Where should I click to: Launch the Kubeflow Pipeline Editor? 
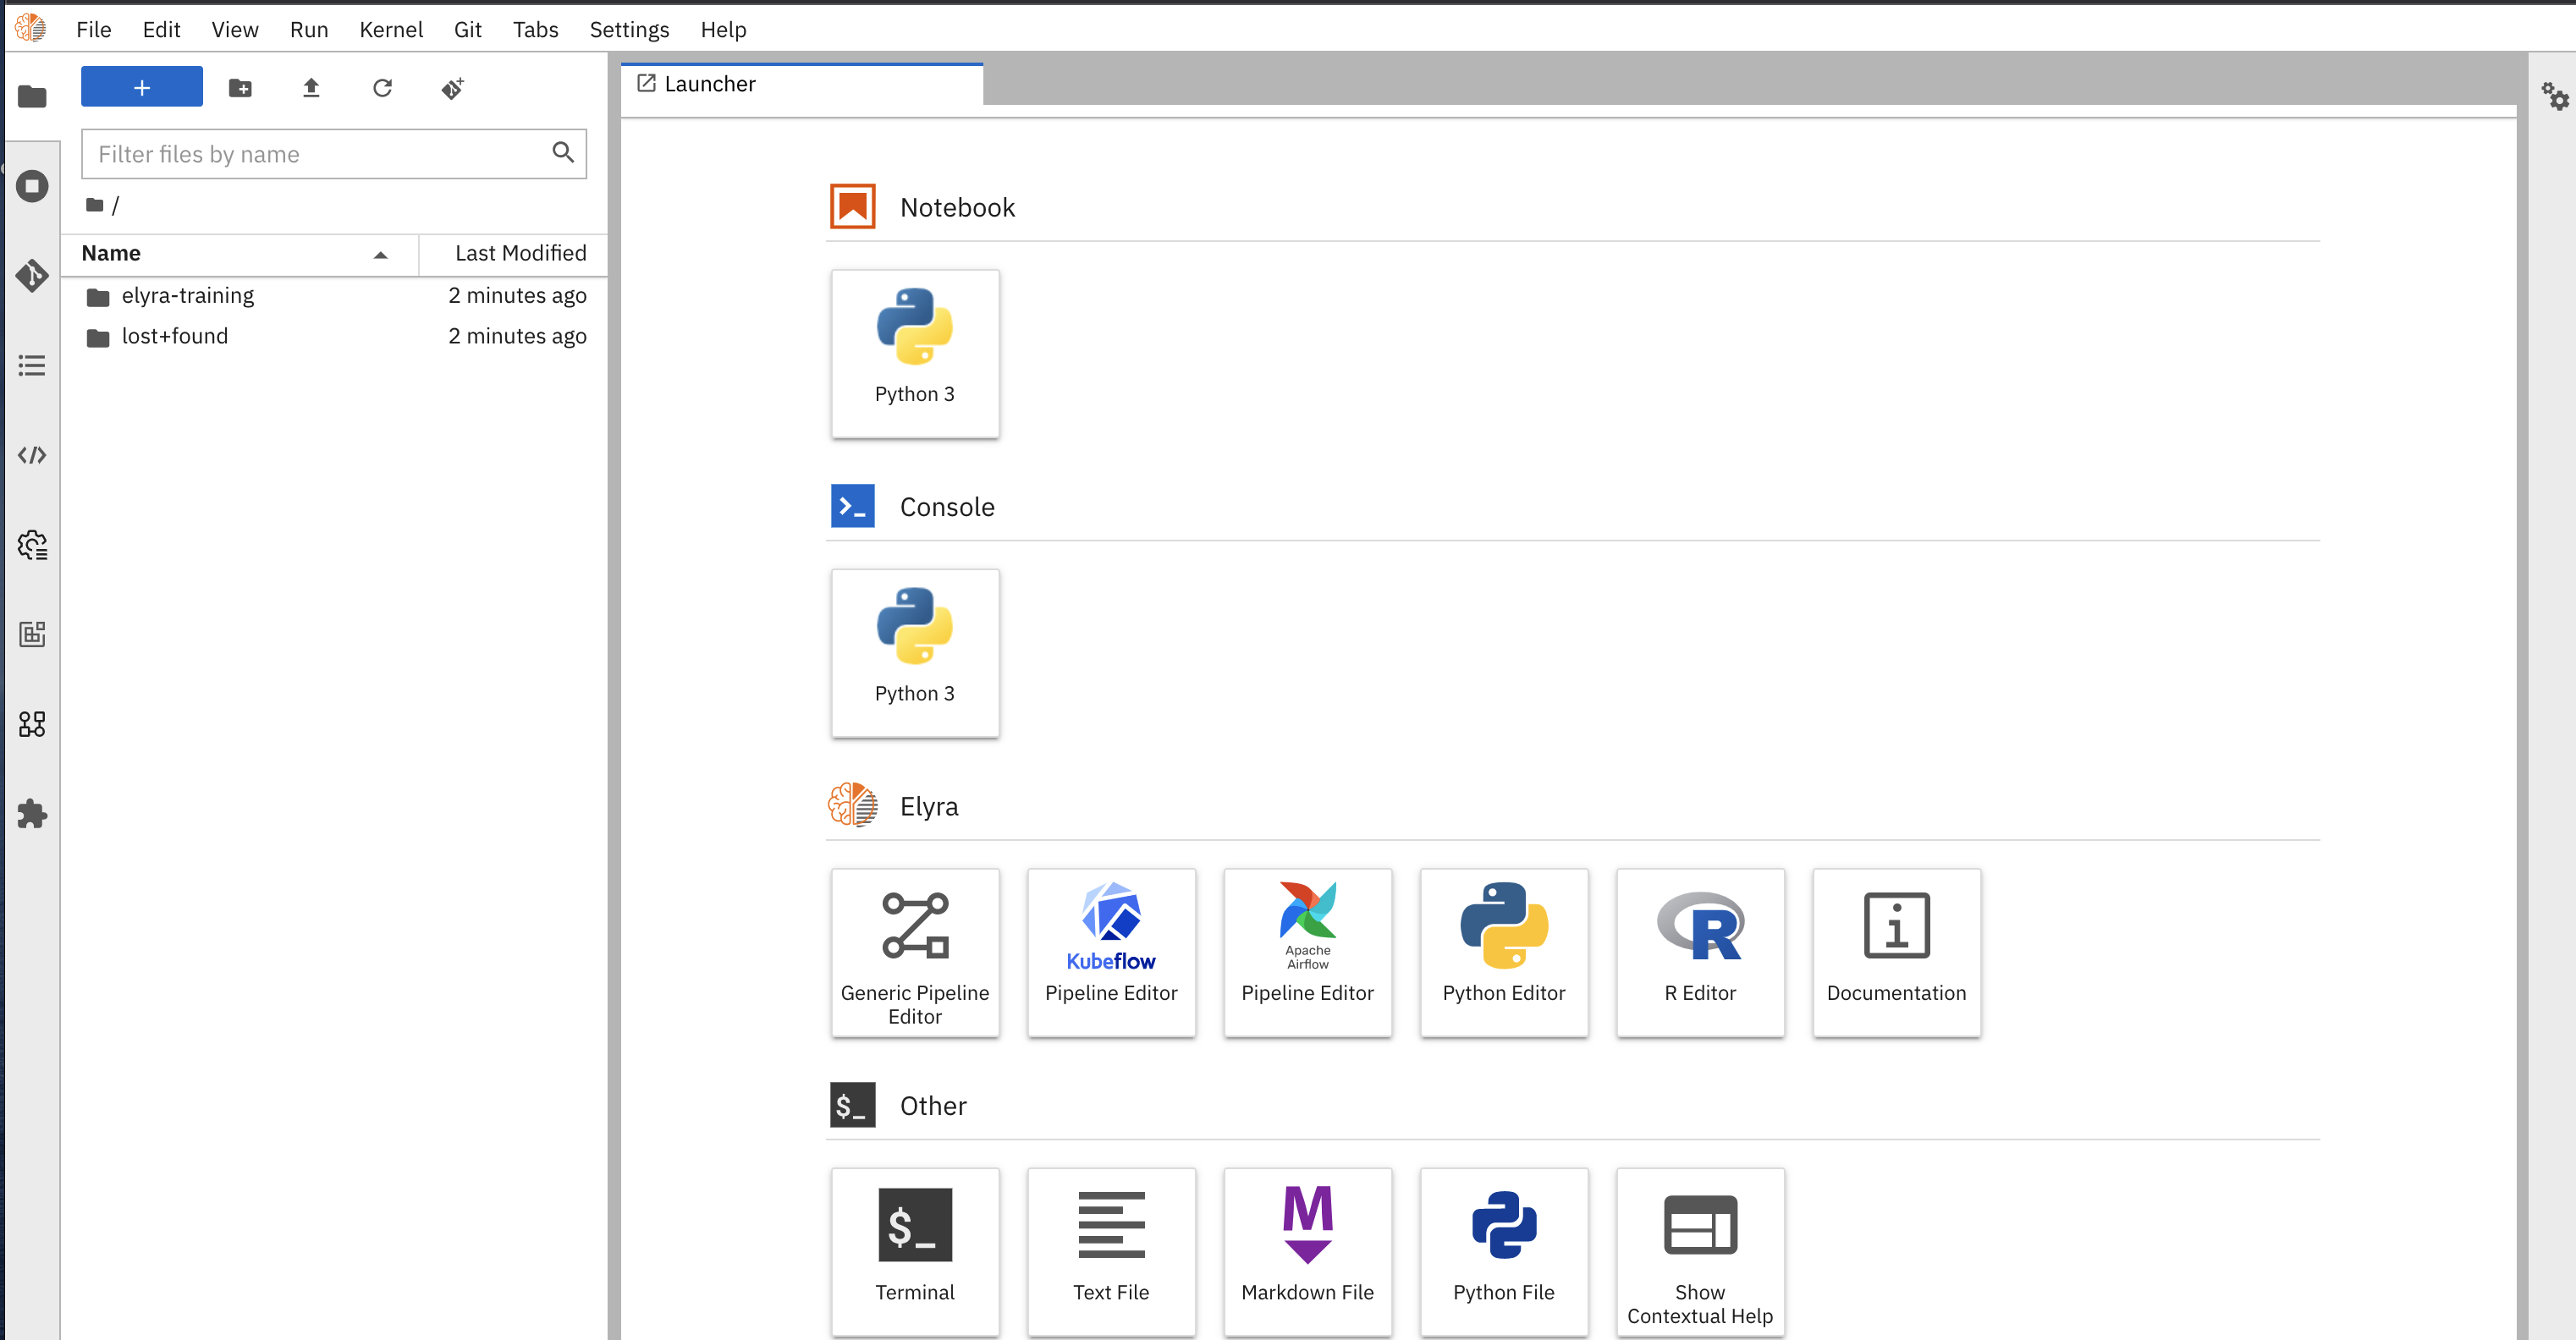1111,951
